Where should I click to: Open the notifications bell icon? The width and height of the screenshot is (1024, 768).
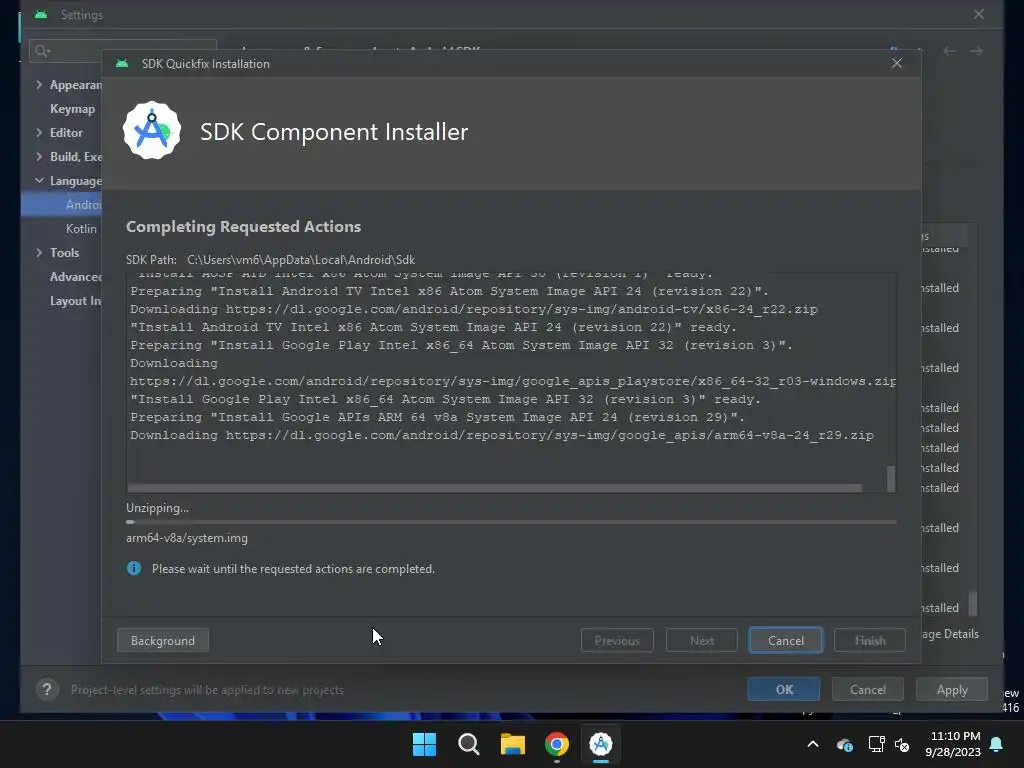[997, 744]
